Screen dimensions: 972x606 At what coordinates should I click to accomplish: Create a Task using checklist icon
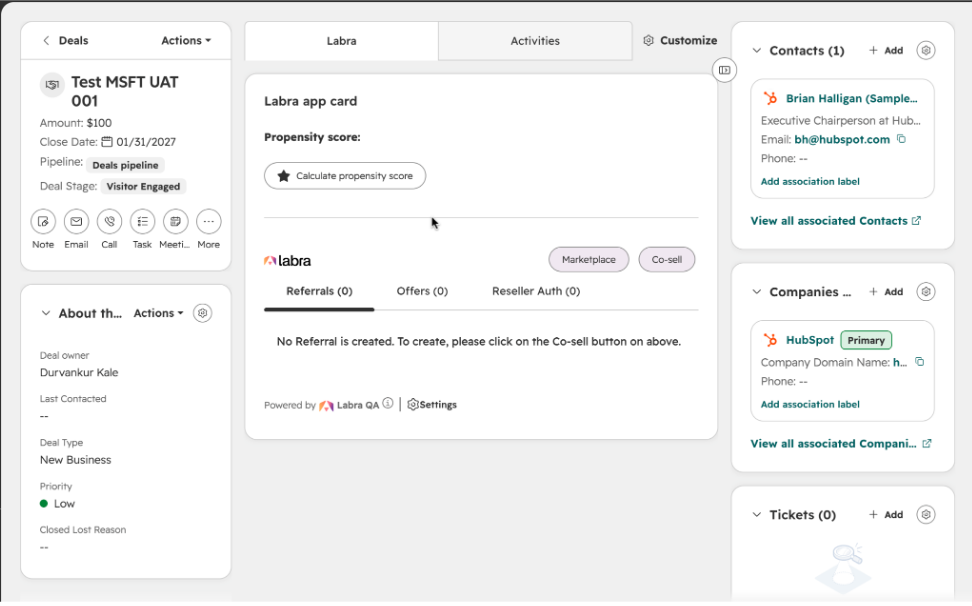[x=143, y=221]
